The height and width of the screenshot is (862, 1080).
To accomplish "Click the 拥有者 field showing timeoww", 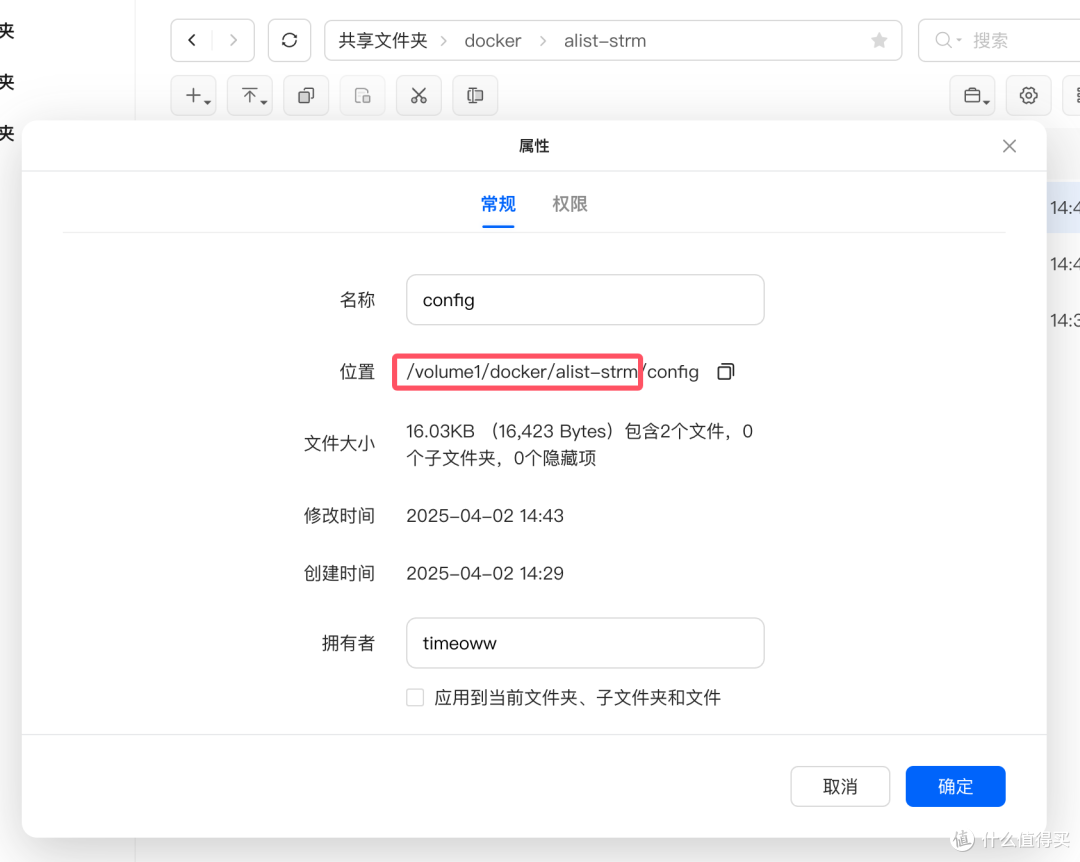I will point(585,643).
